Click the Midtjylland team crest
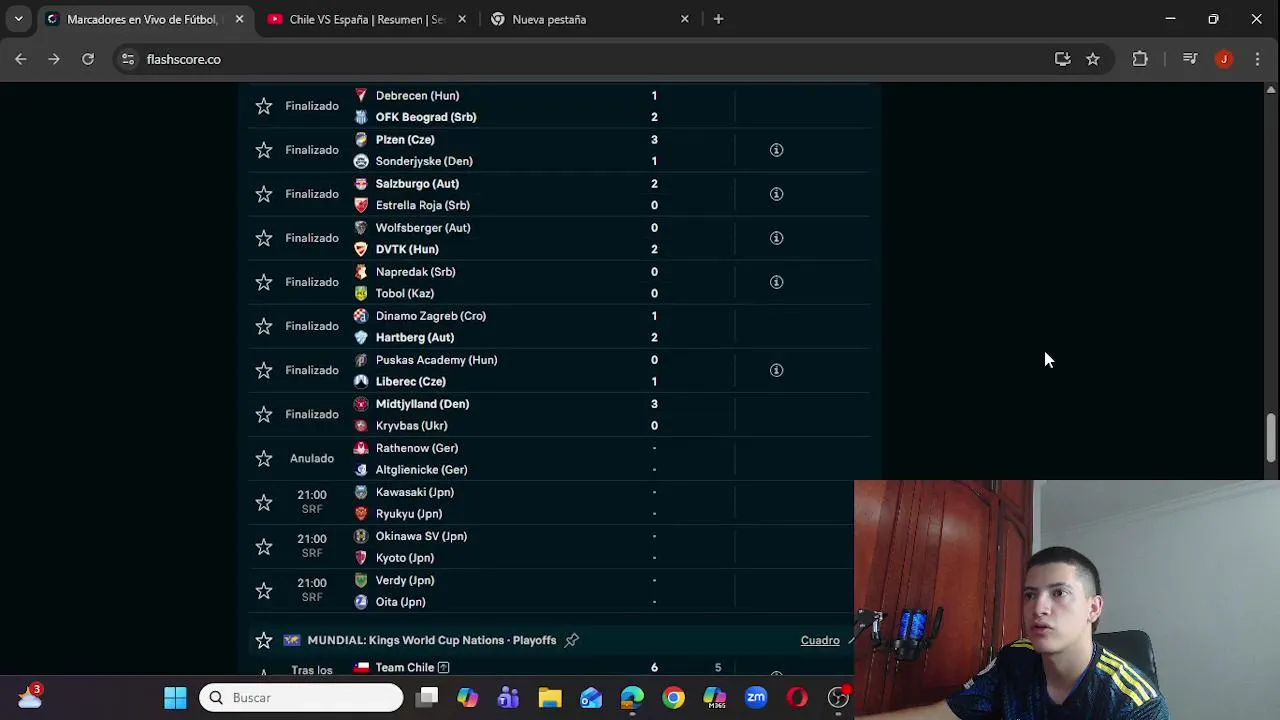Viewport: 1280px width, 720px height. 361,404
